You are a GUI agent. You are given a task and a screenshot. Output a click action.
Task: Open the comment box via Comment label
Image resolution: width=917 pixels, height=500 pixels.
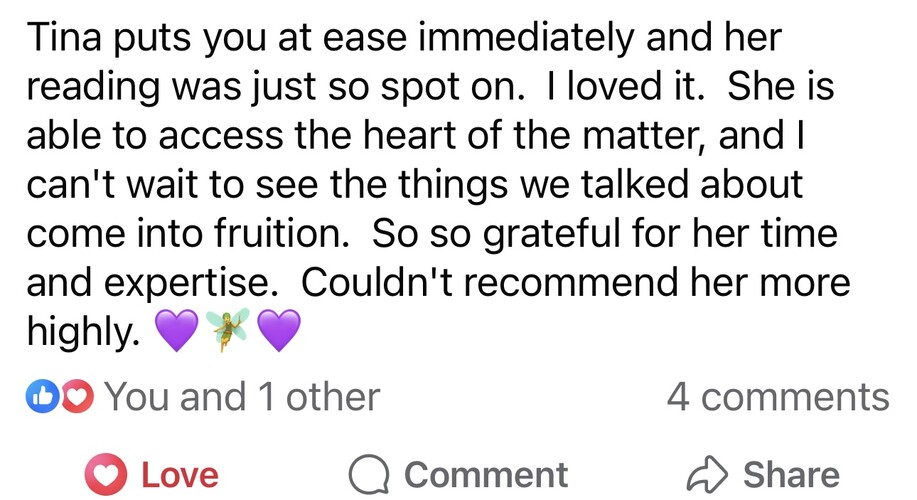click(x=486, y=473)
